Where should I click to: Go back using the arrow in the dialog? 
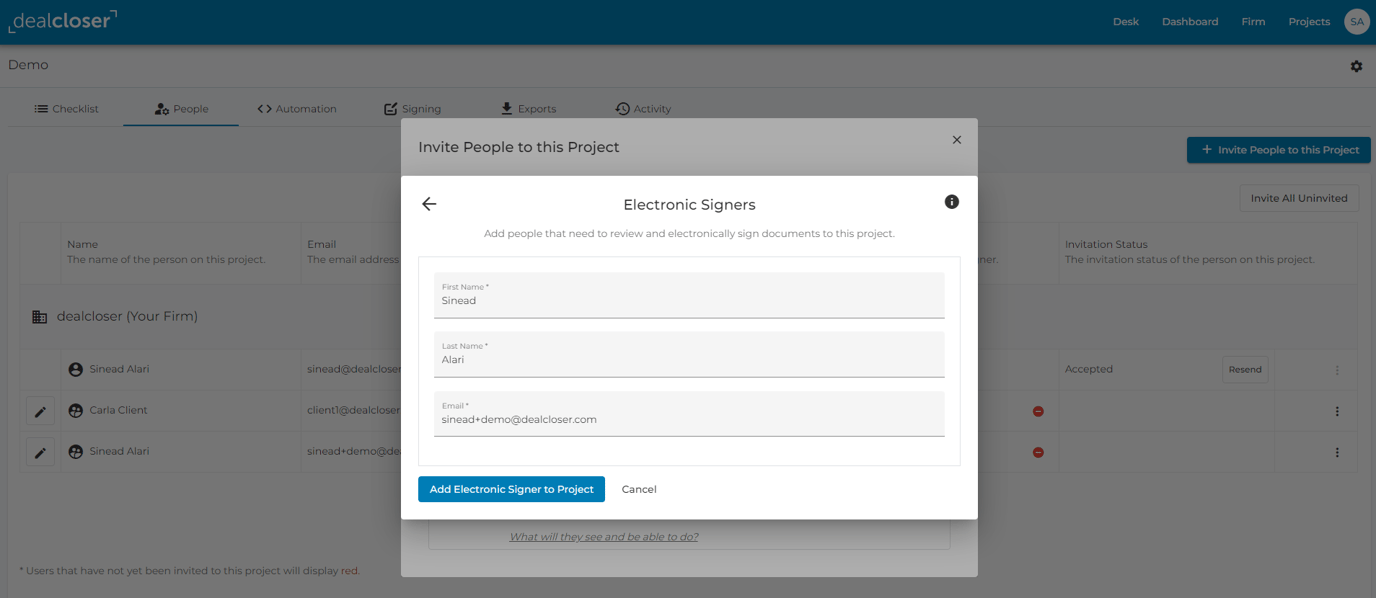[429, 203]
